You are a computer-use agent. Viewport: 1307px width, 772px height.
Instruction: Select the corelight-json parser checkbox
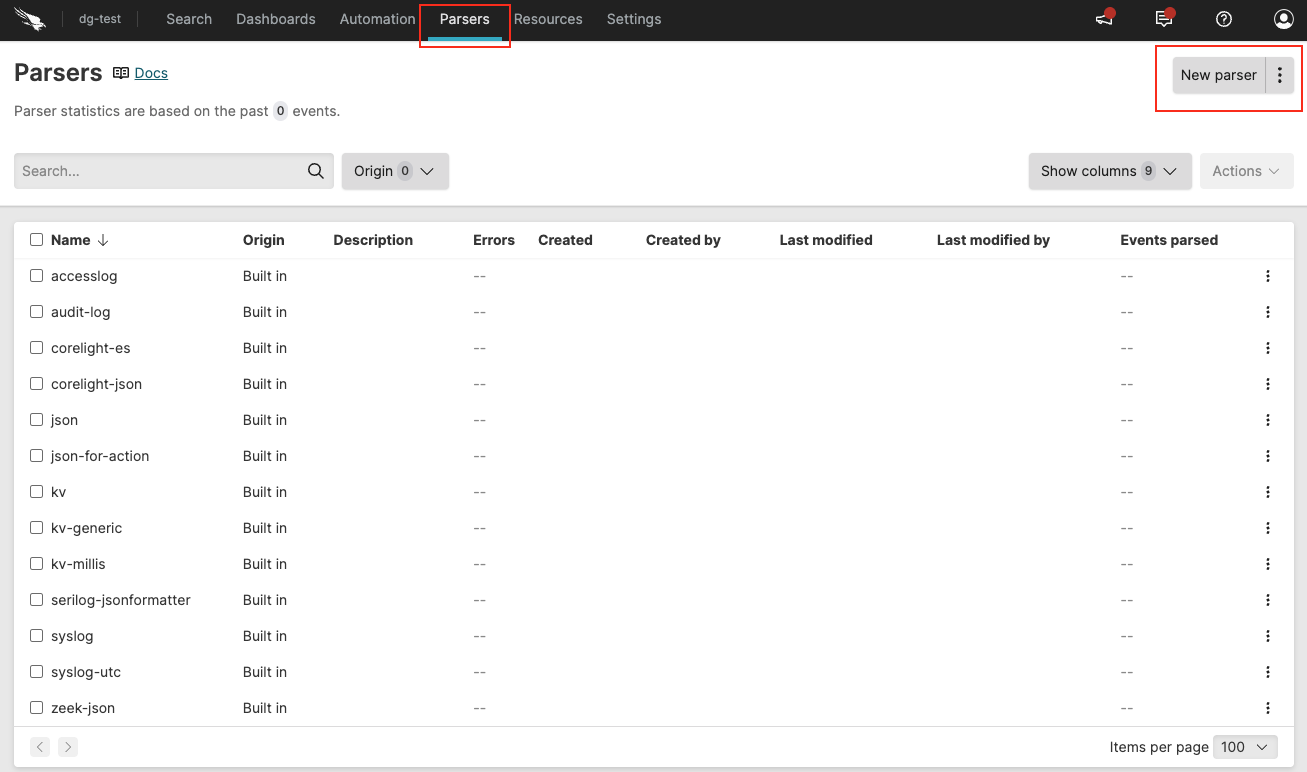(36, 383)
